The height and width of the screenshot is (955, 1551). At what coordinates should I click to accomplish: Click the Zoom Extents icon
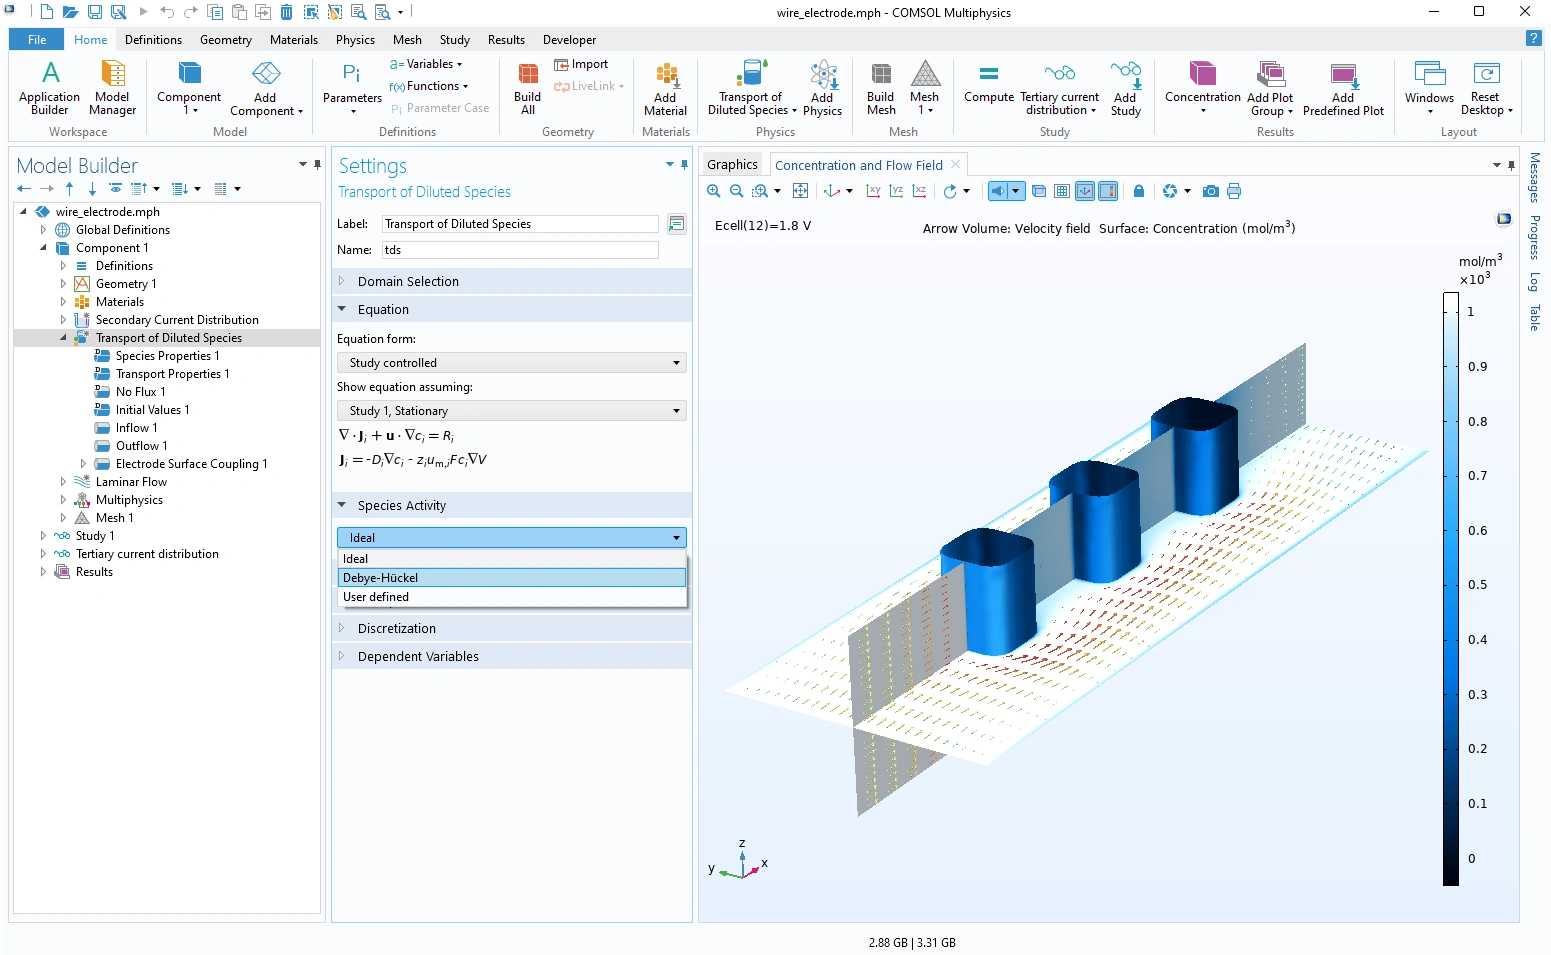click(x=800, y=191)
